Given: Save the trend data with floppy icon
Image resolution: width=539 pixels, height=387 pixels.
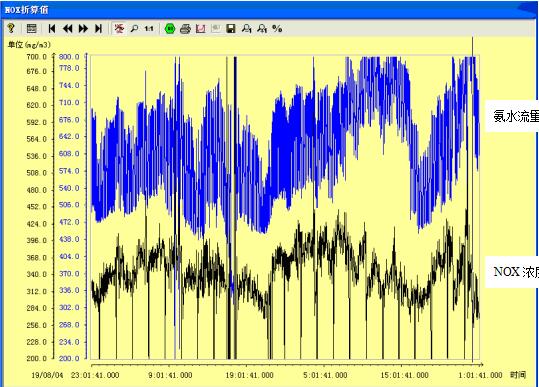Looking at the screenshot, I should coord(231,29).
